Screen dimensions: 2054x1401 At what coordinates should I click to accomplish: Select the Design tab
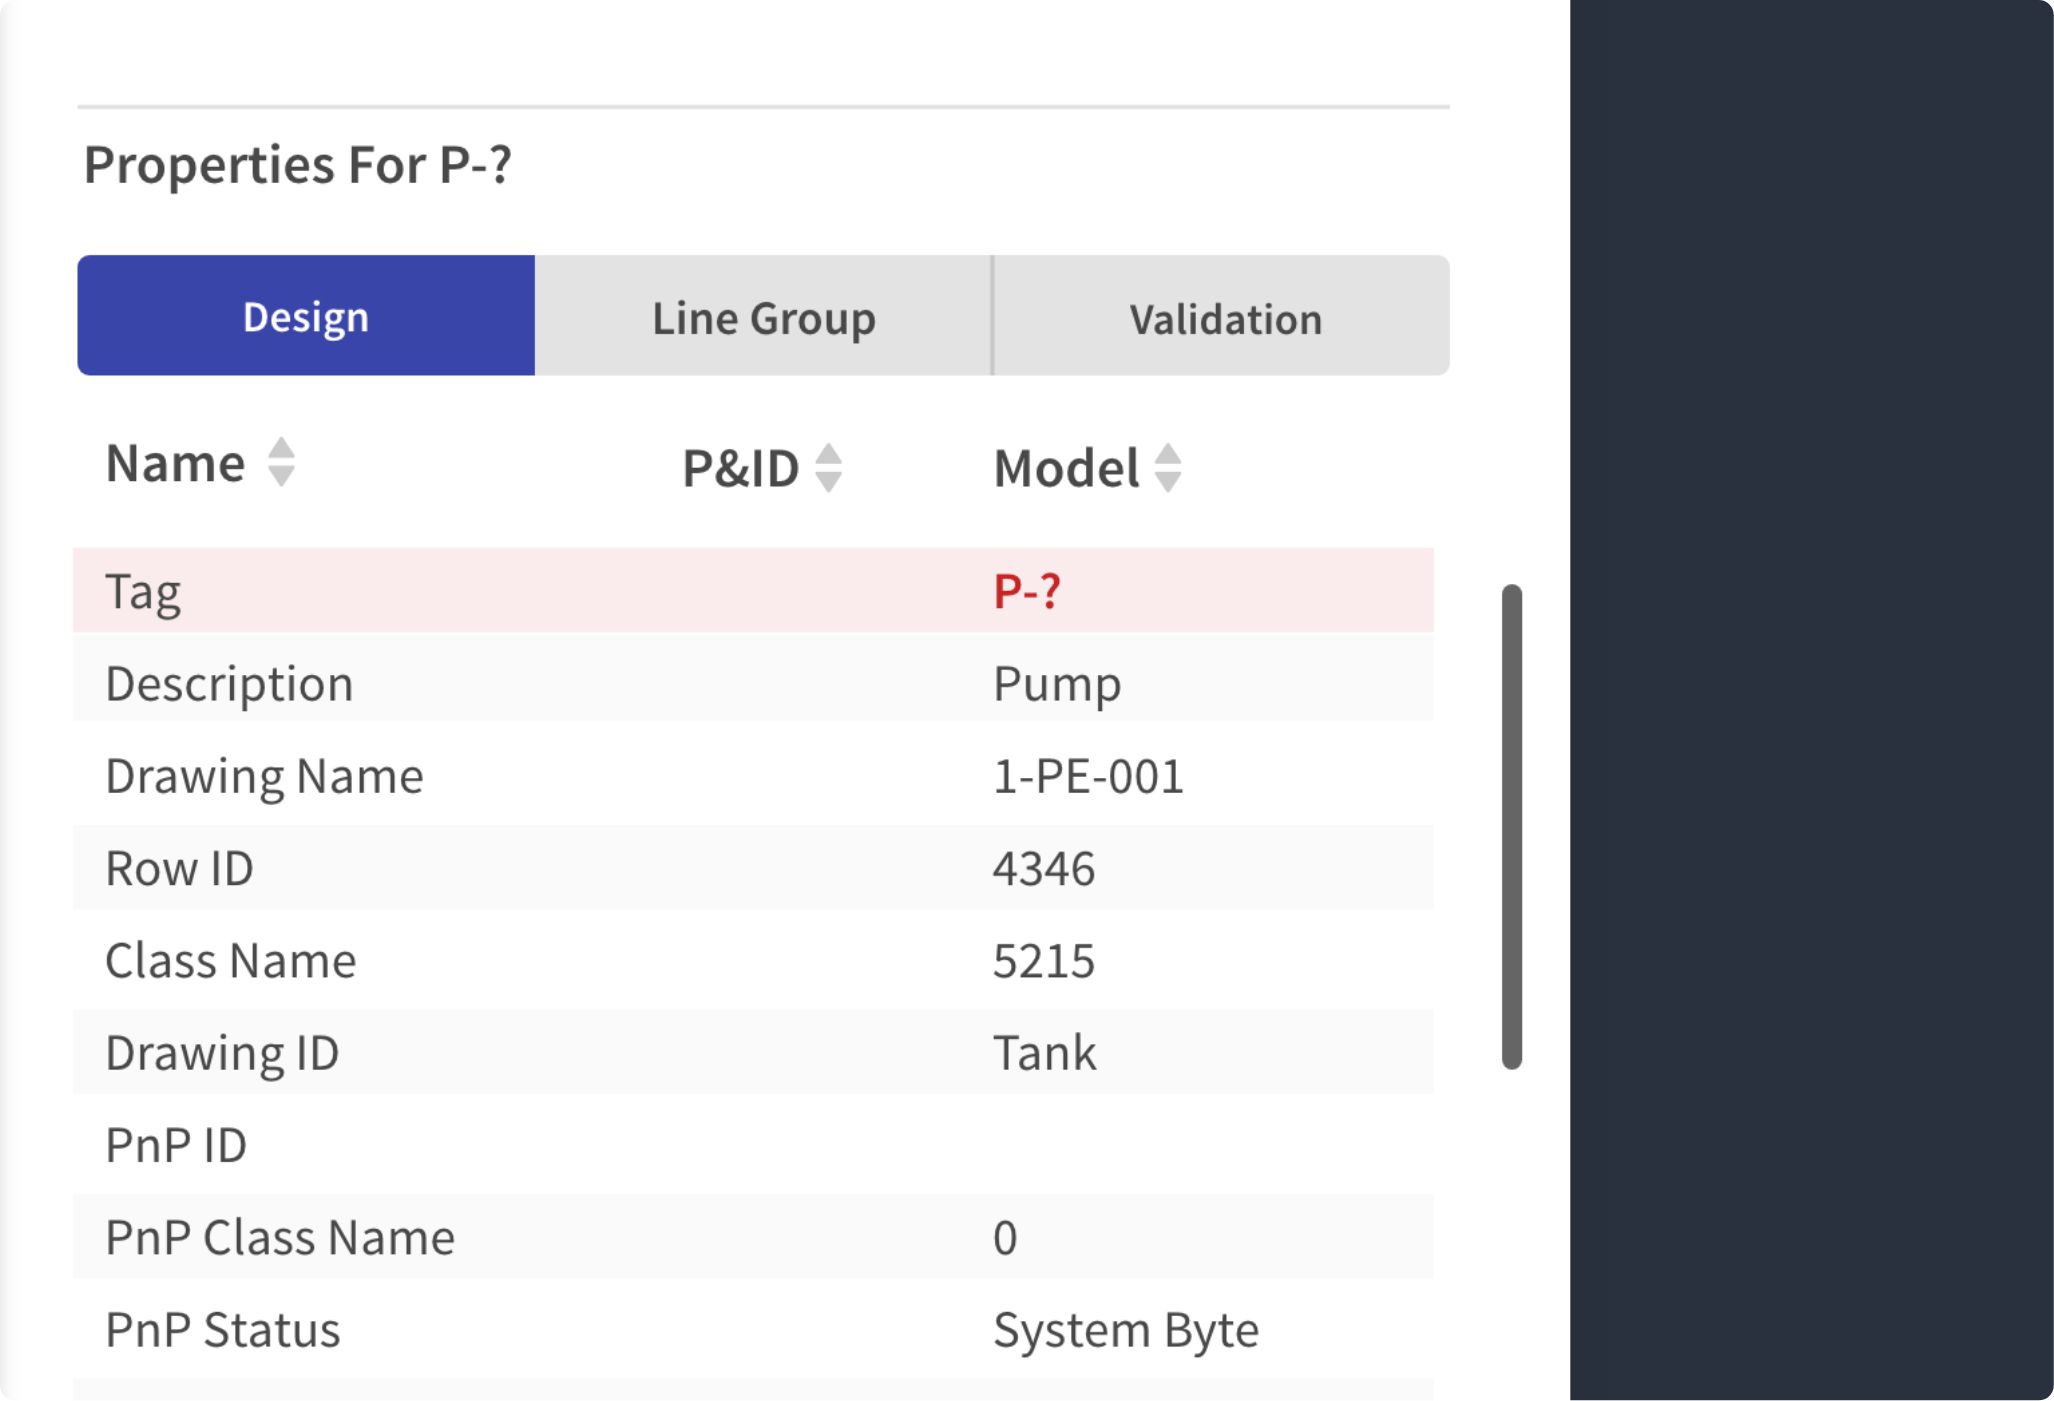pyautogui.click(x=305, y=316)
